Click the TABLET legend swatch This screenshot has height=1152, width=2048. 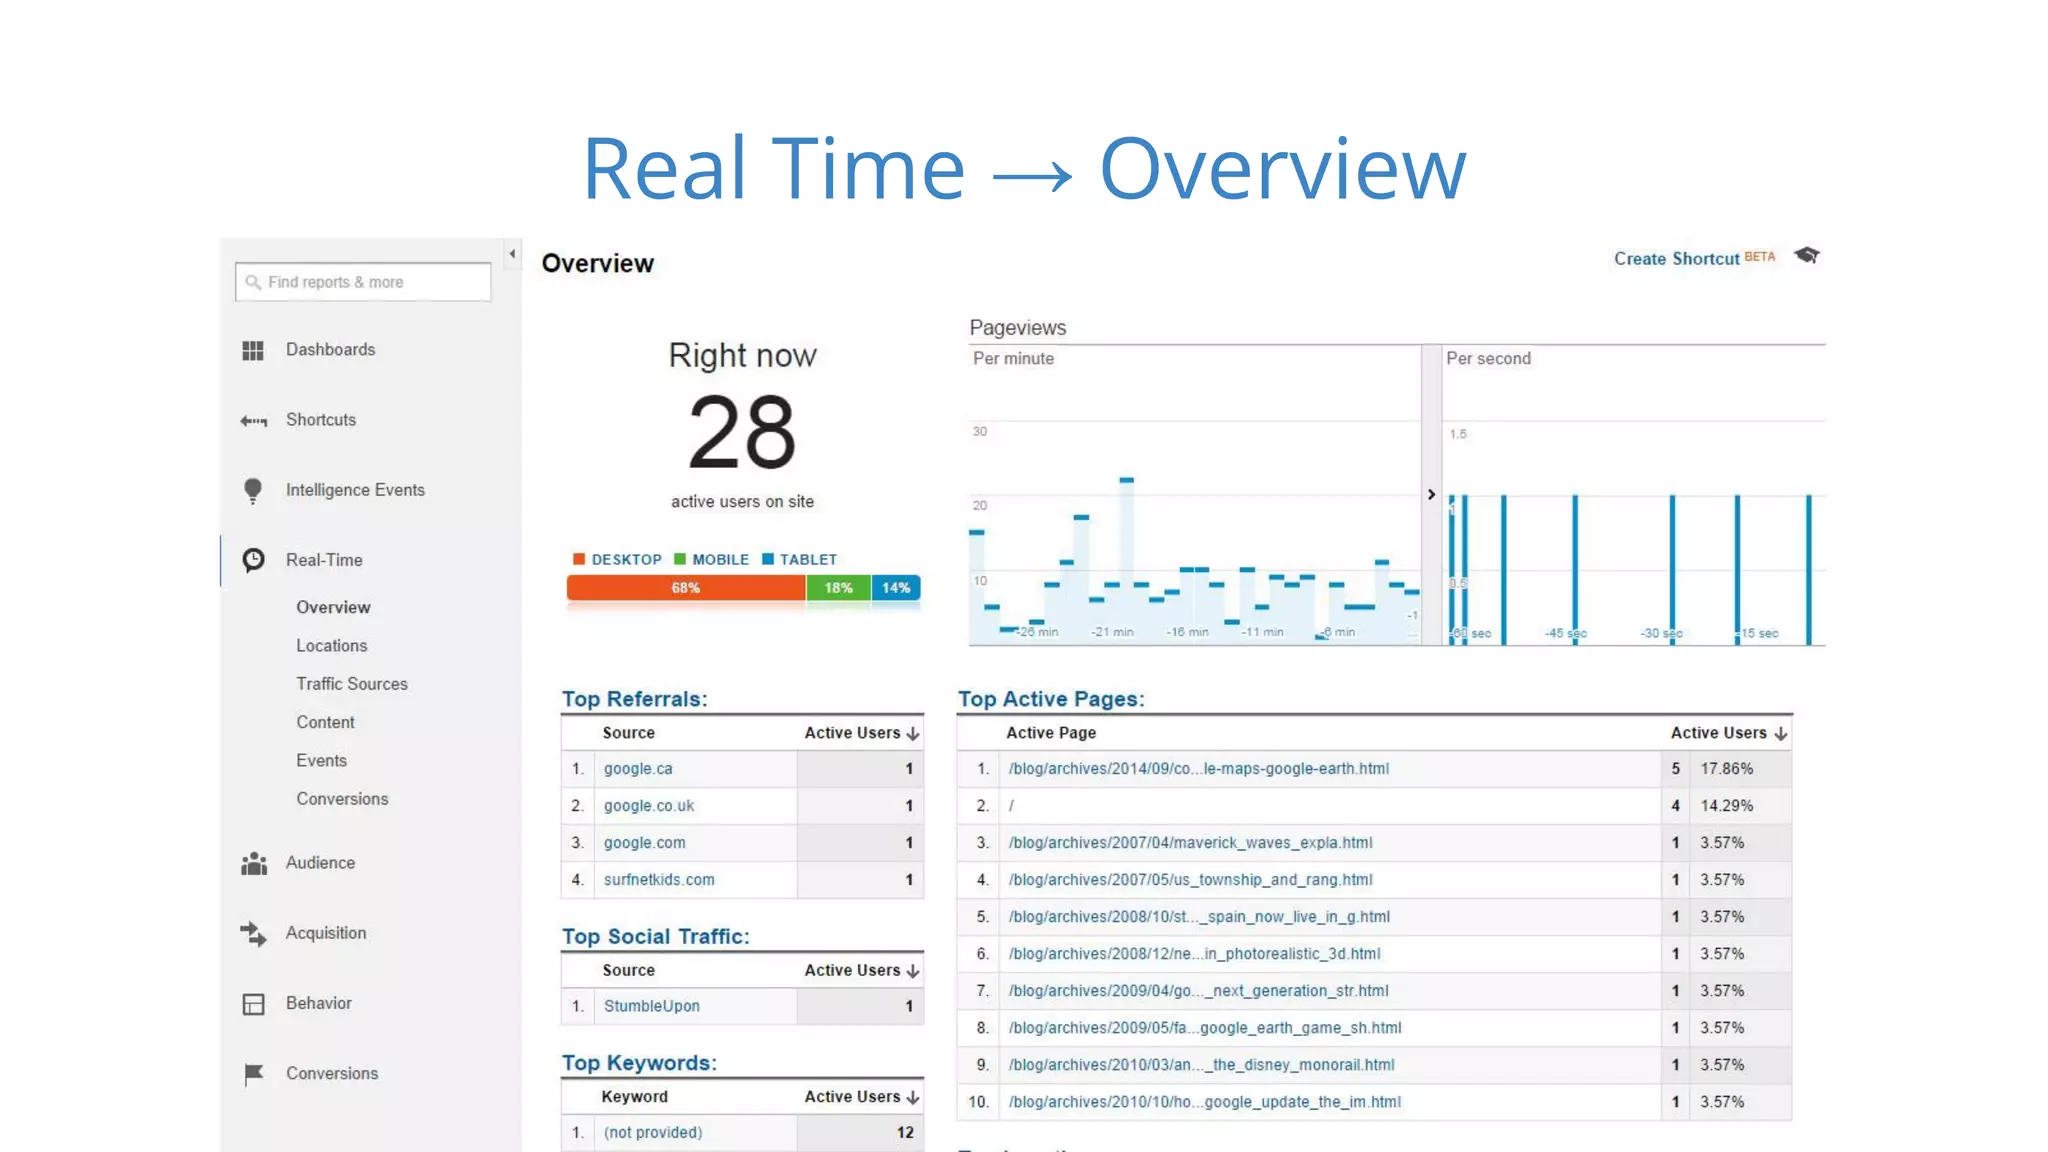[x=768, y=559]
